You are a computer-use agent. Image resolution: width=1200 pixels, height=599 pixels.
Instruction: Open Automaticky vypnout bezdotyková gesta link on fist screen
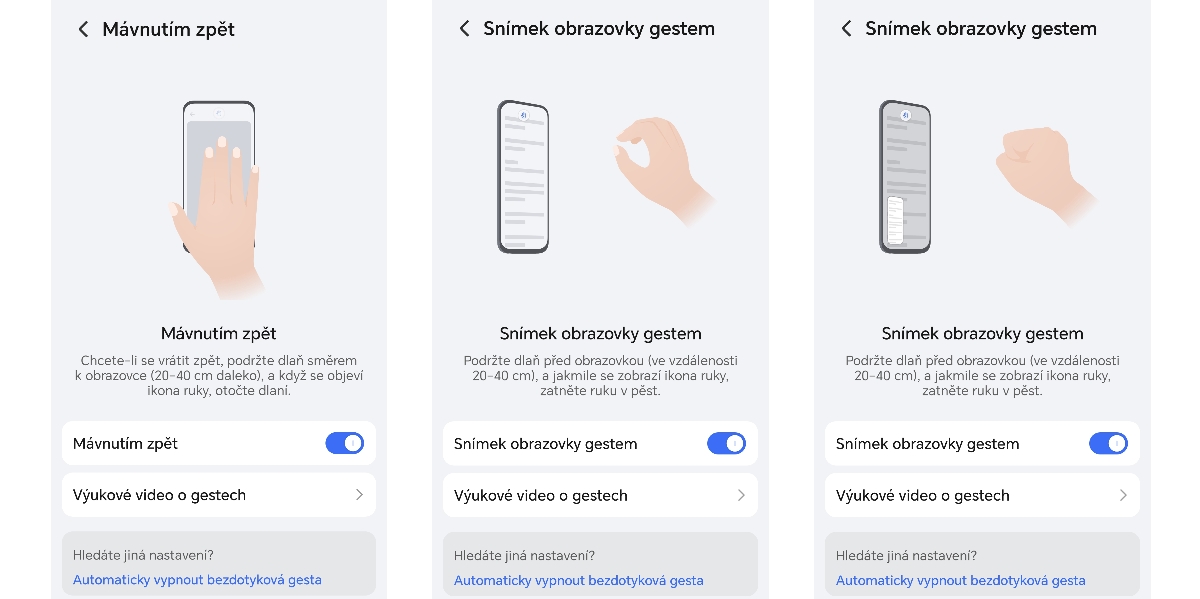[960, 580]
